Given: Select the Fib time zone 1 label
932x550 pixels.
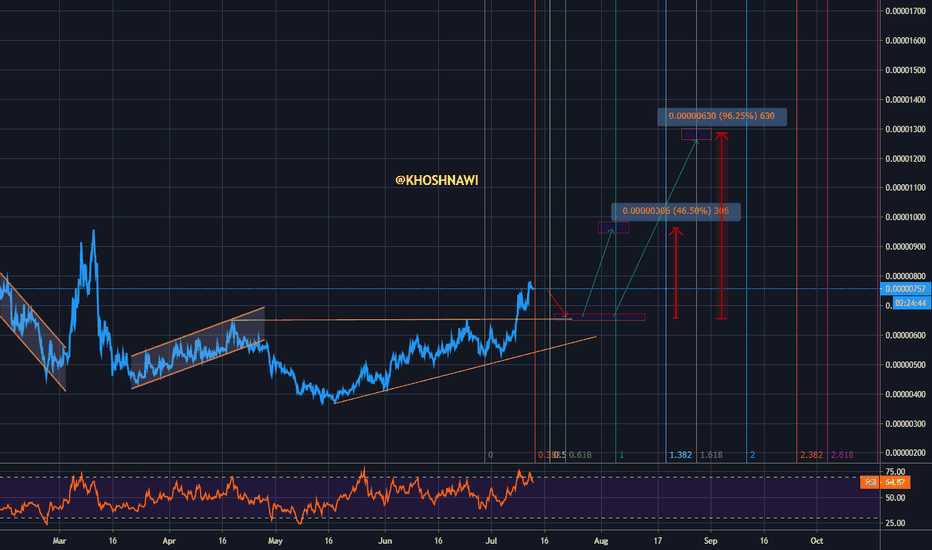Looking at the screenshot, I should pos(621,455).
